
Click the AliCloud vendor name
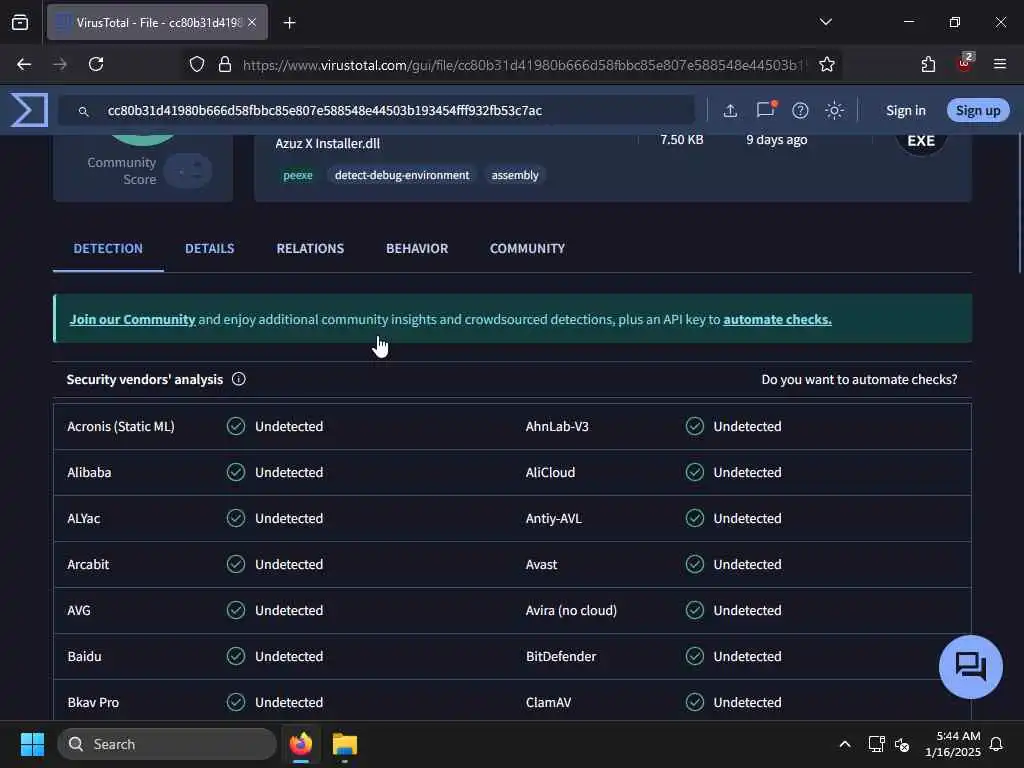pos(551,472)
